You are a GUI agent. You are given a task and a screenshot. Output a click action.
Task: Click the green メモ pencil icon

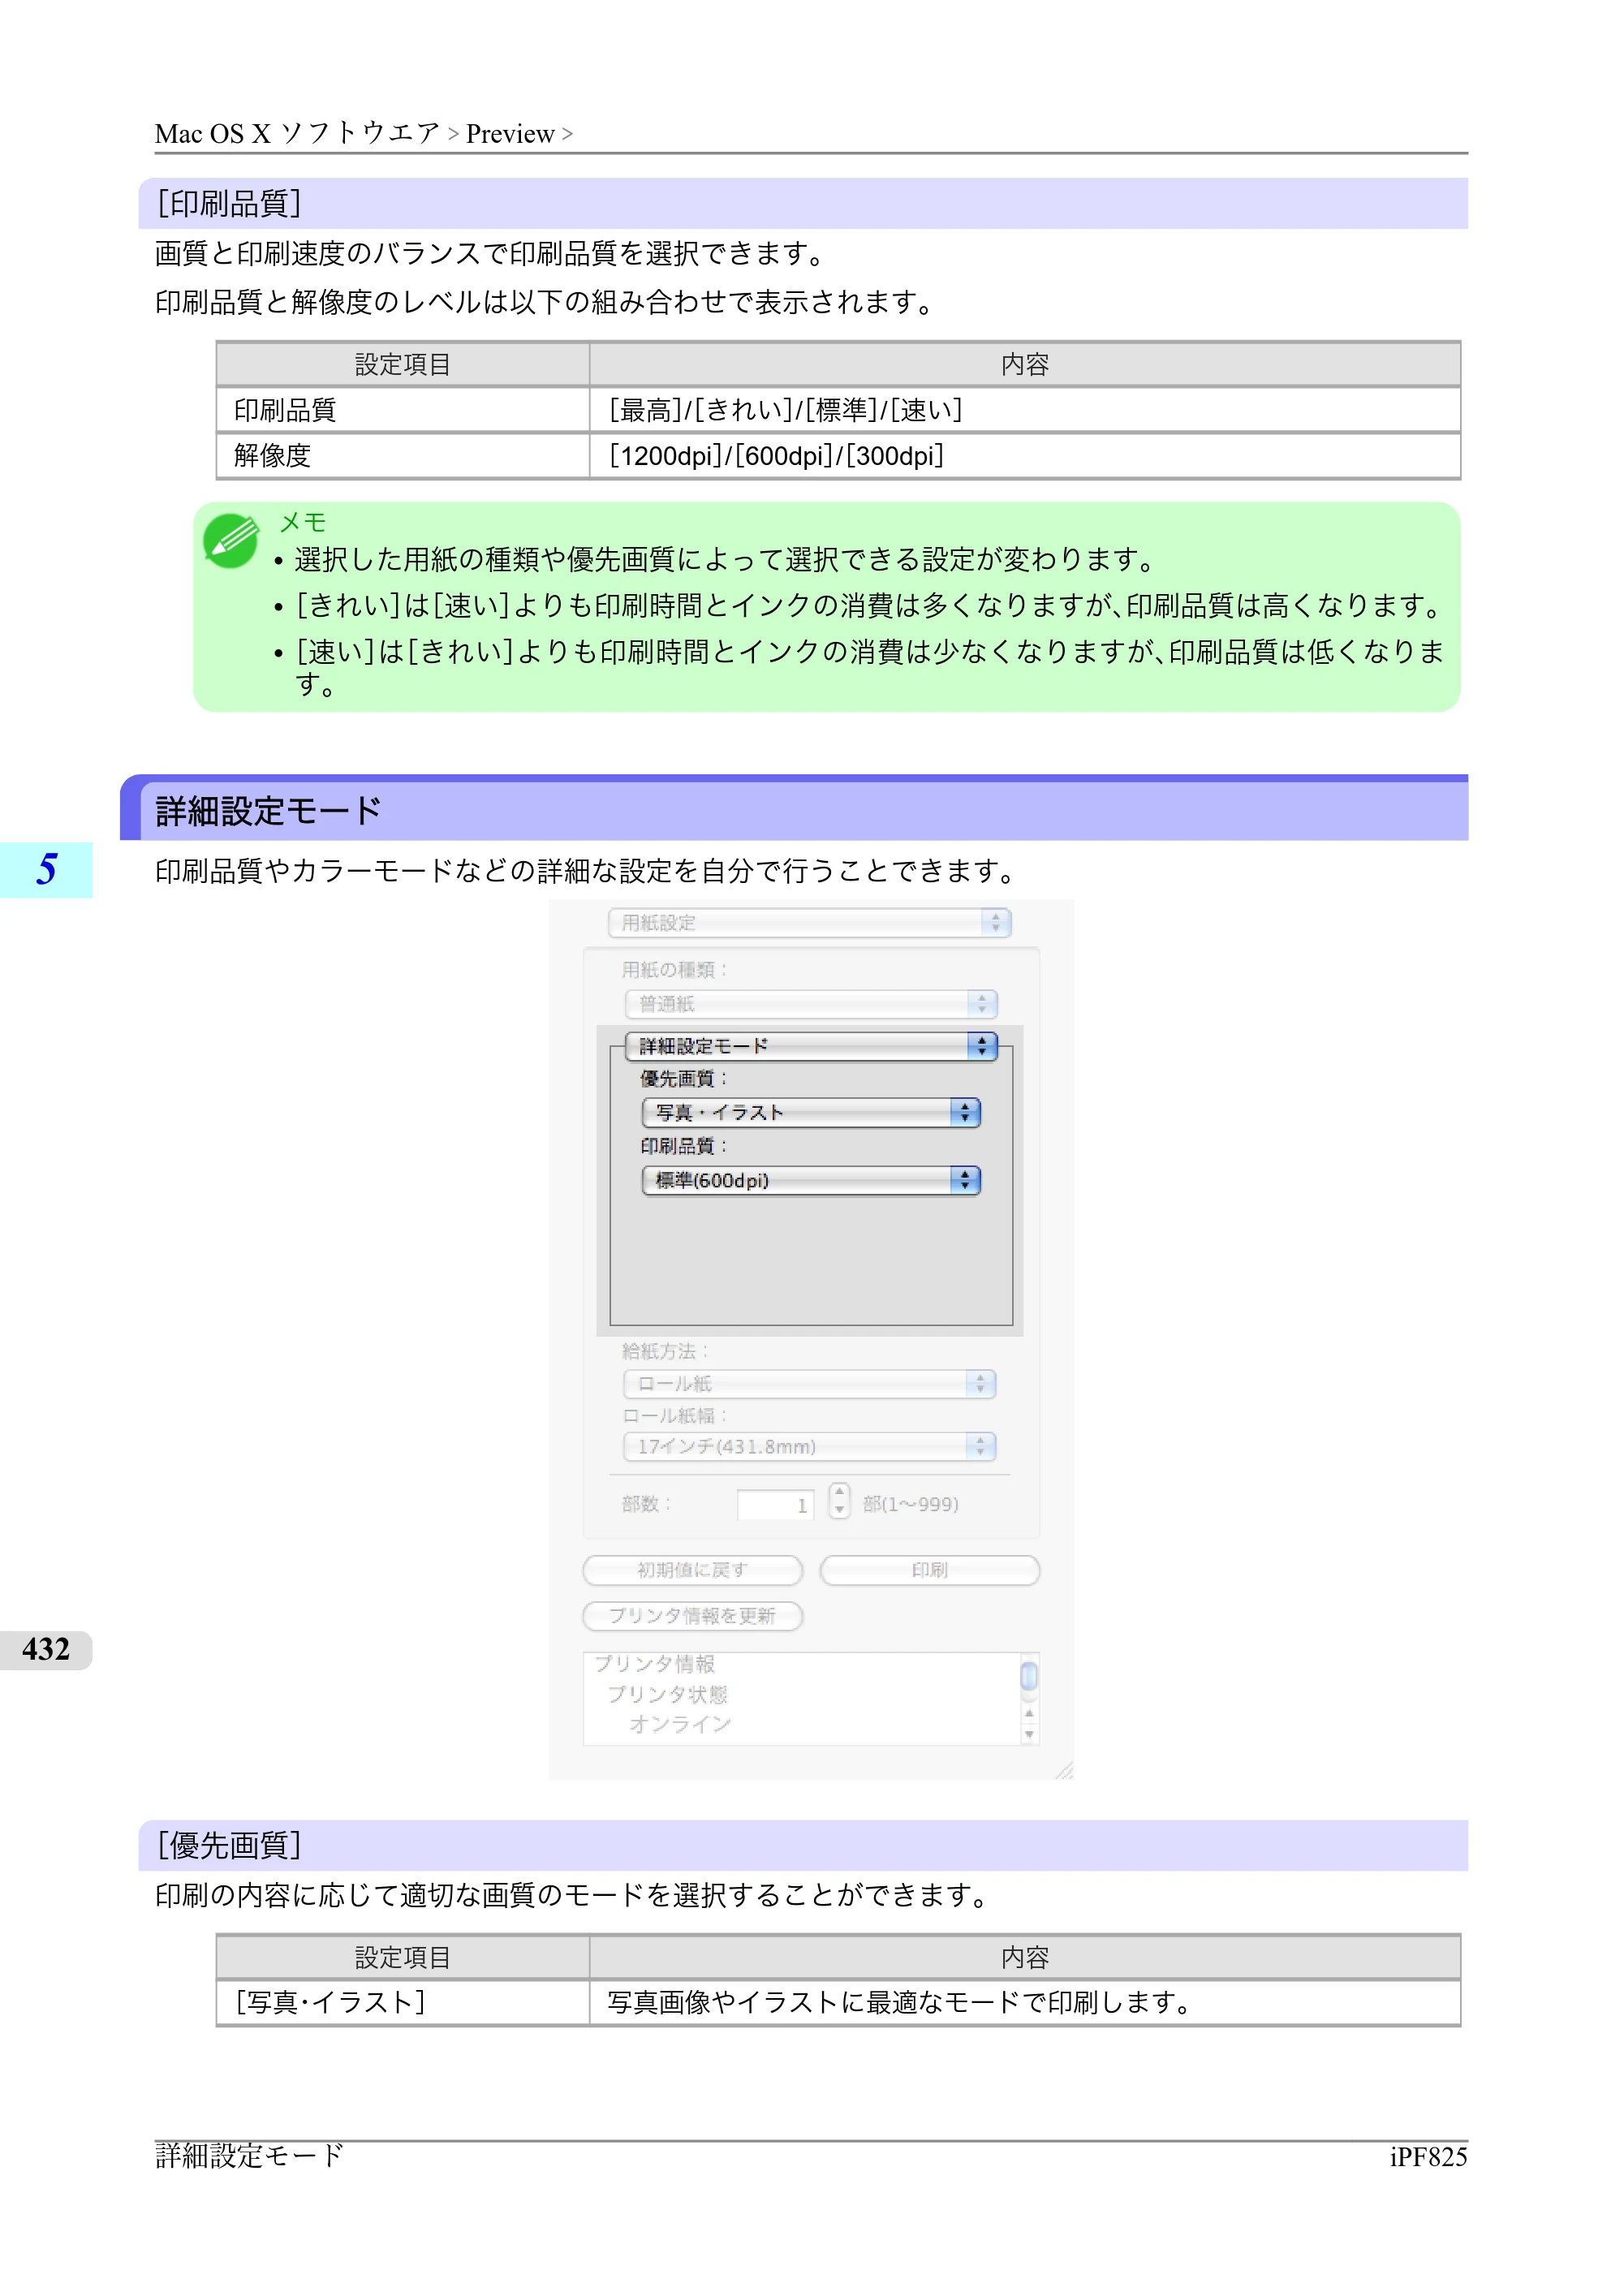[231, 541]
